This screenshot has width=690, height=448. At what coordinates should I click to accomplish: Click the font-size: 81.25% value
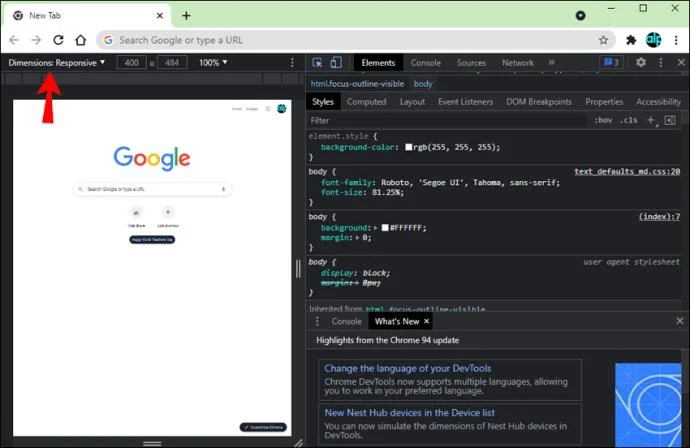(388, 192)
